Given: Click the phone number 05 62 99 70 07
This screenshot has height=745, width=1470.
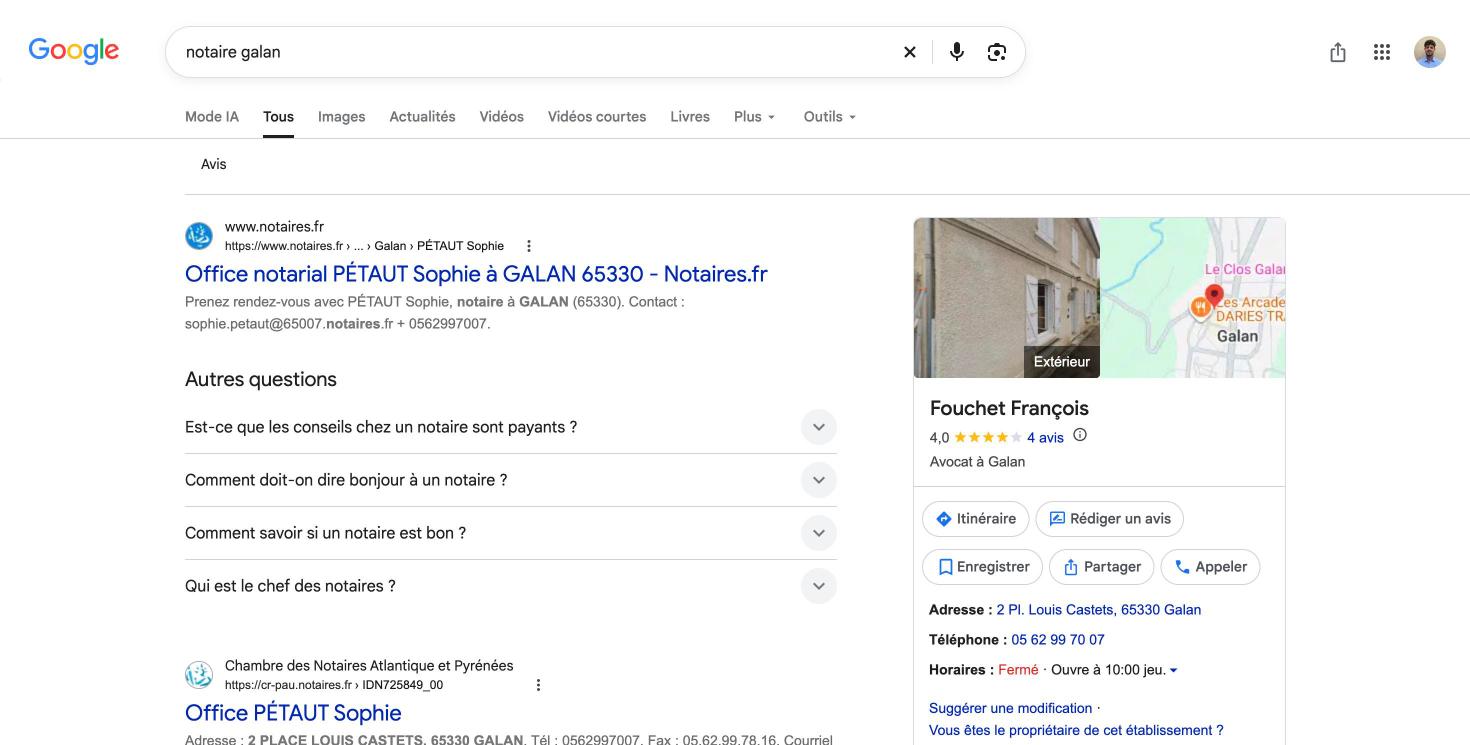Looking at the screenshot, I should coord(1058,640).
